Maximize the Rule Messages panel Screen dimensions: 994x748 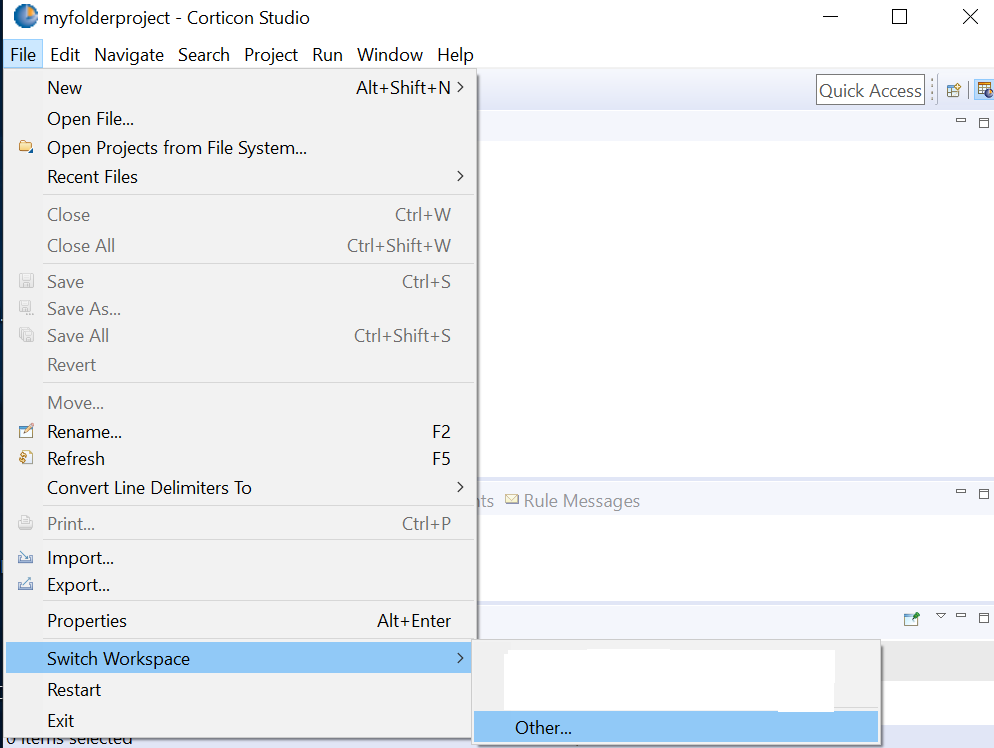coord(984,493)
